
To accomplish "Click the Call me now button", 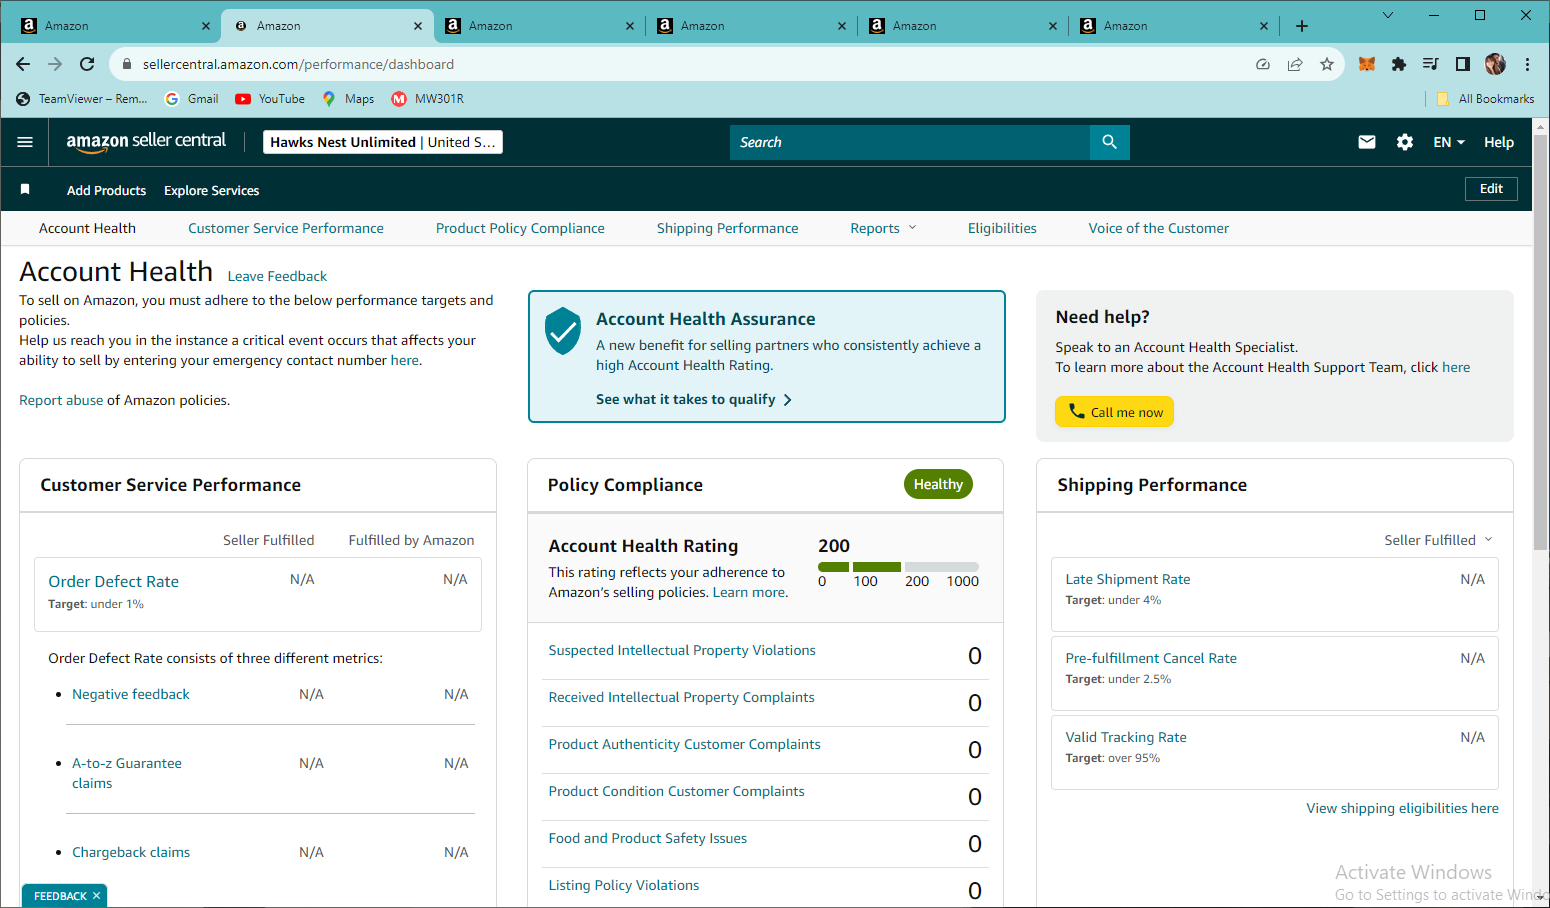I will pos(1115,412).
